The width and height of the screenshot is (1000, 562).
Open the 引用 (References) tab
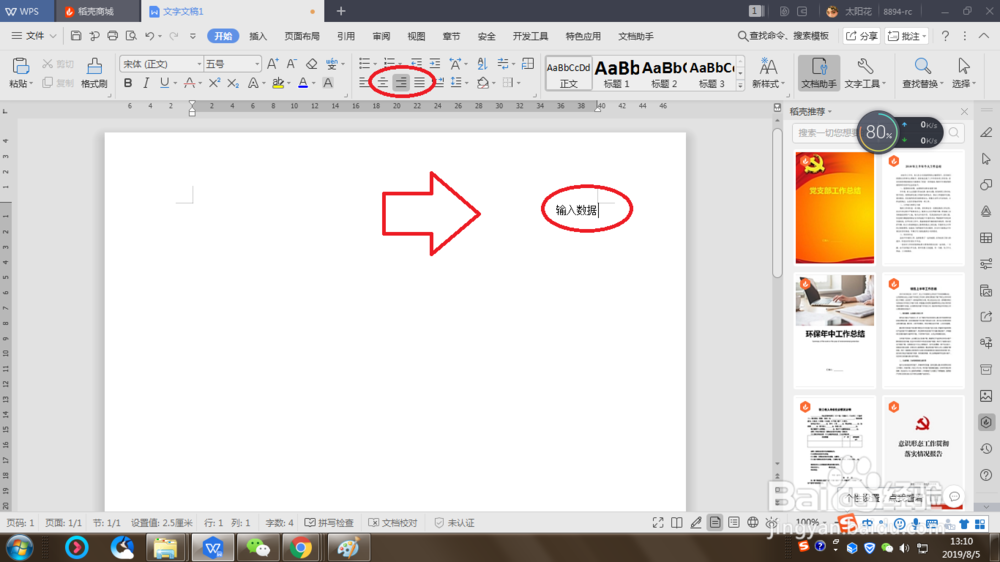[x=346, y=36]
